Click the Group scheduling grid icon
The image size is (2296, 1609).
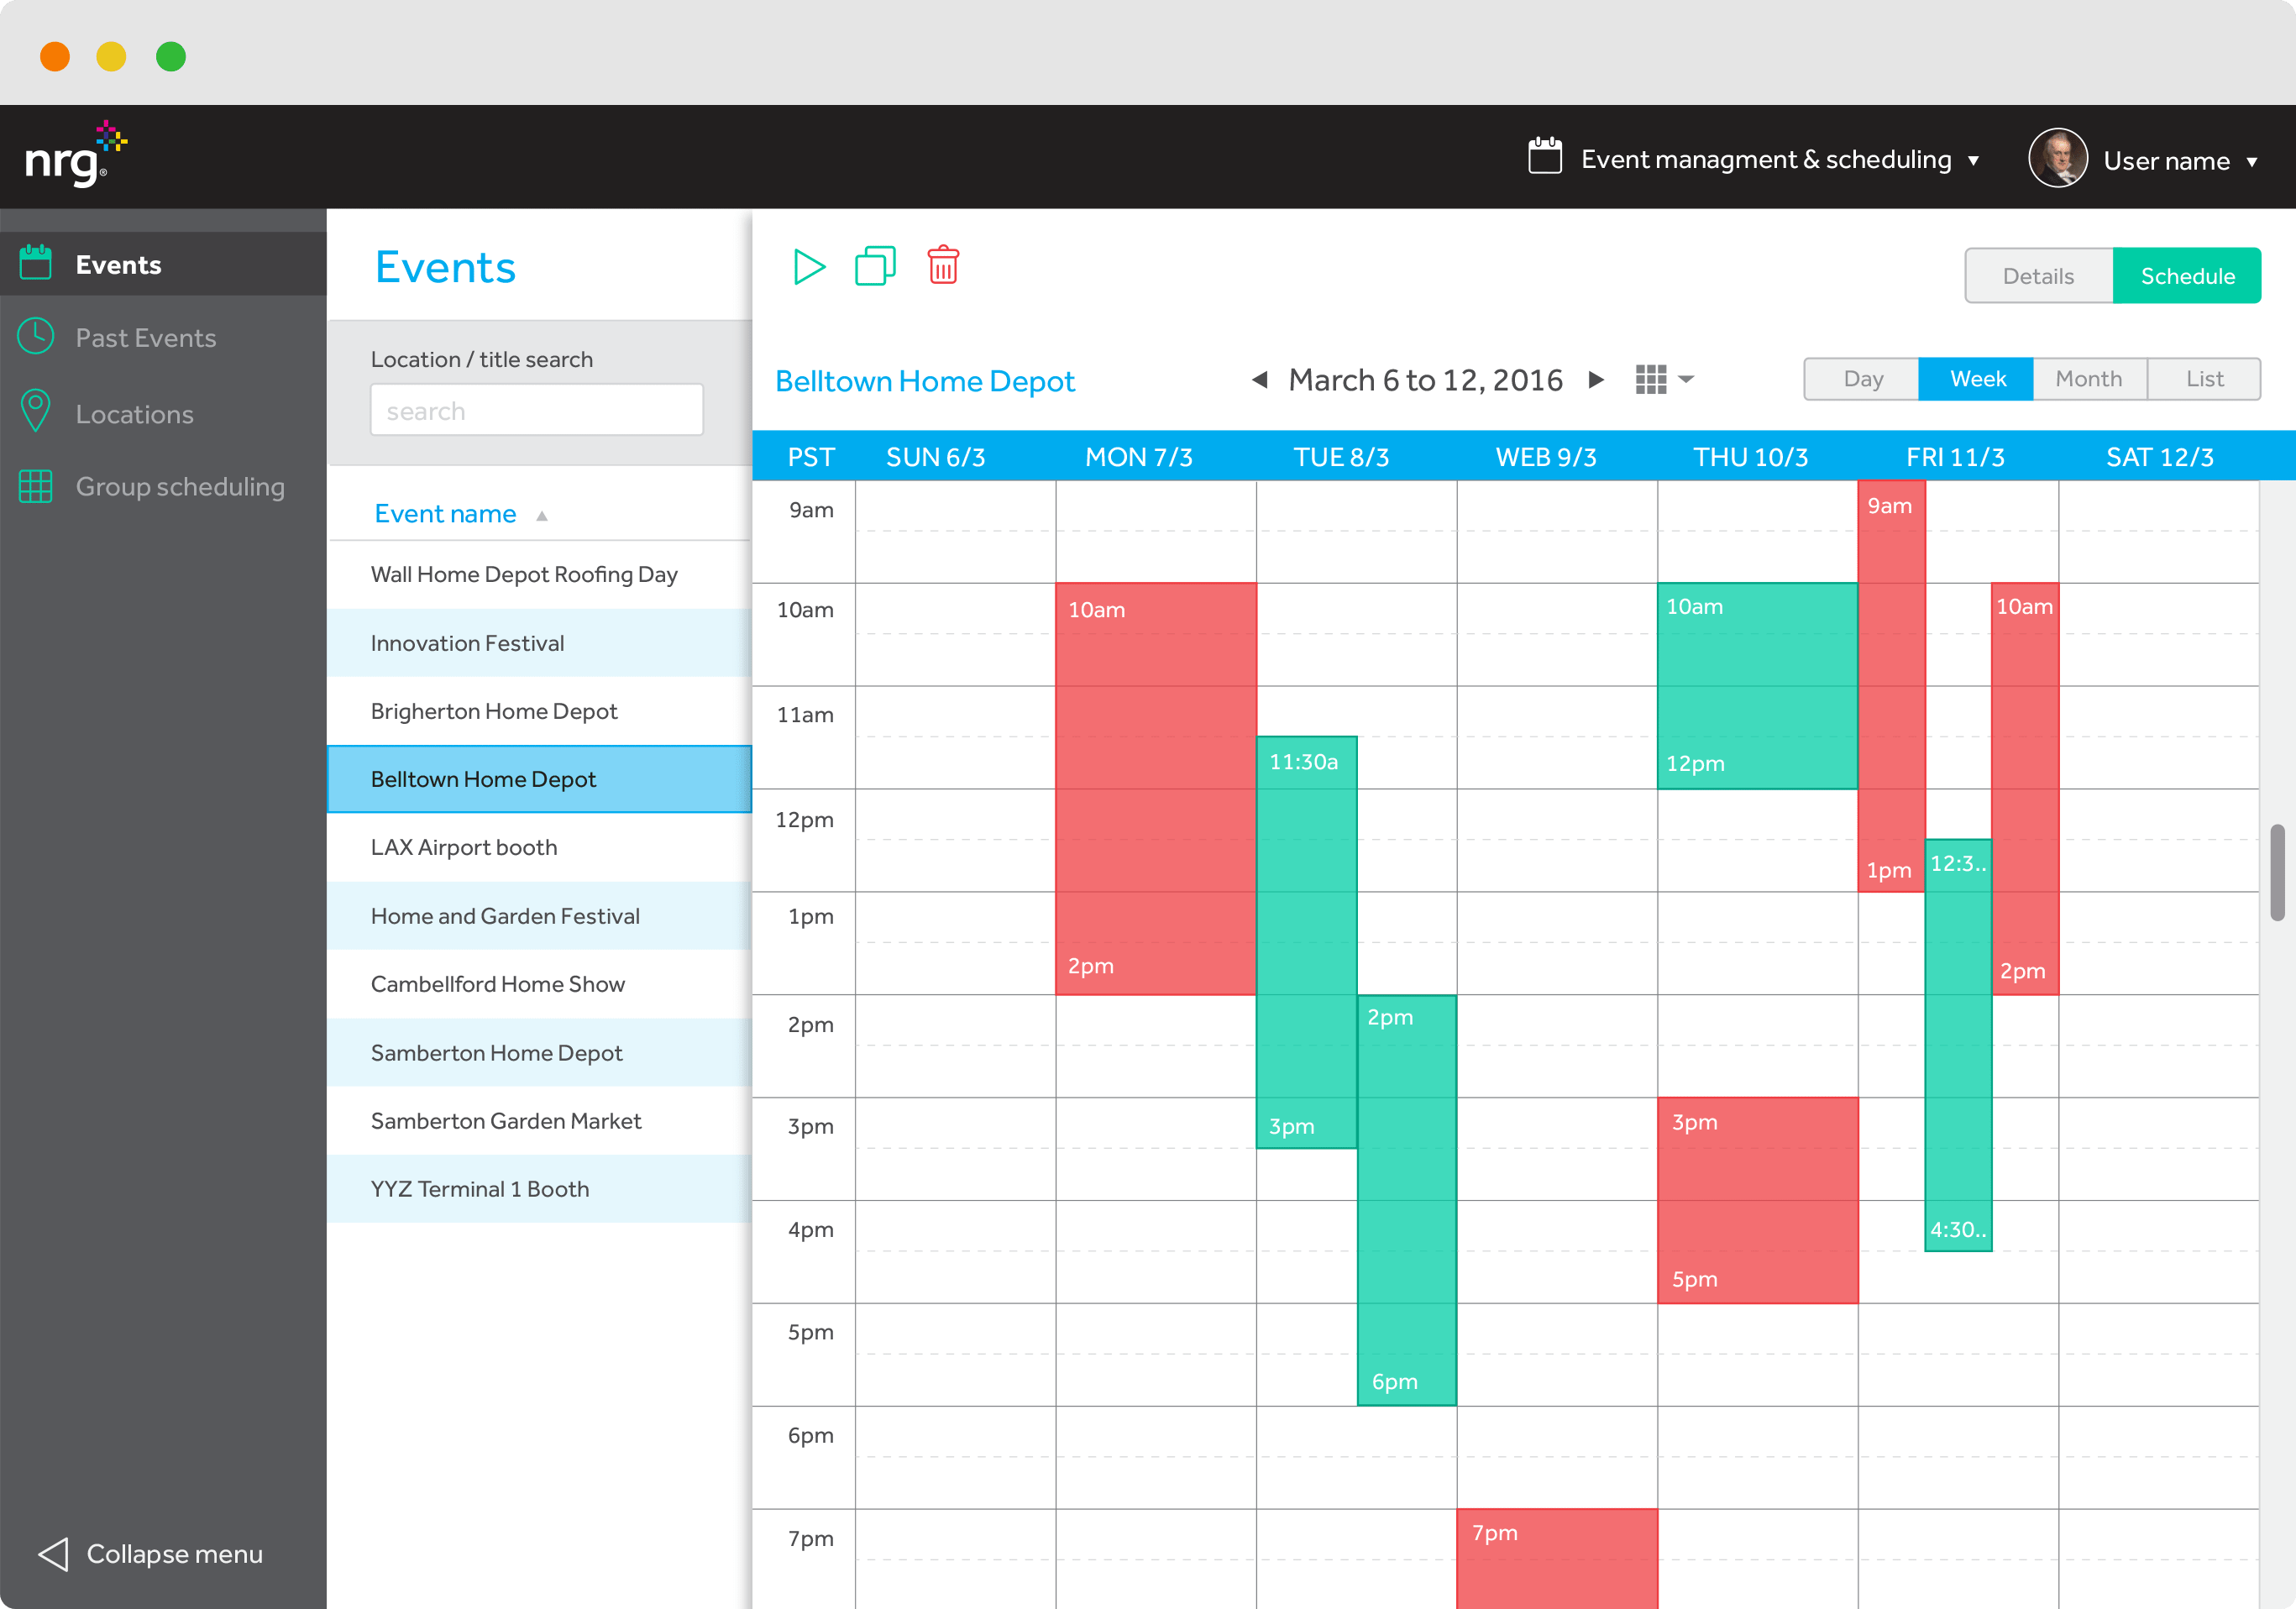click(36, 486)
